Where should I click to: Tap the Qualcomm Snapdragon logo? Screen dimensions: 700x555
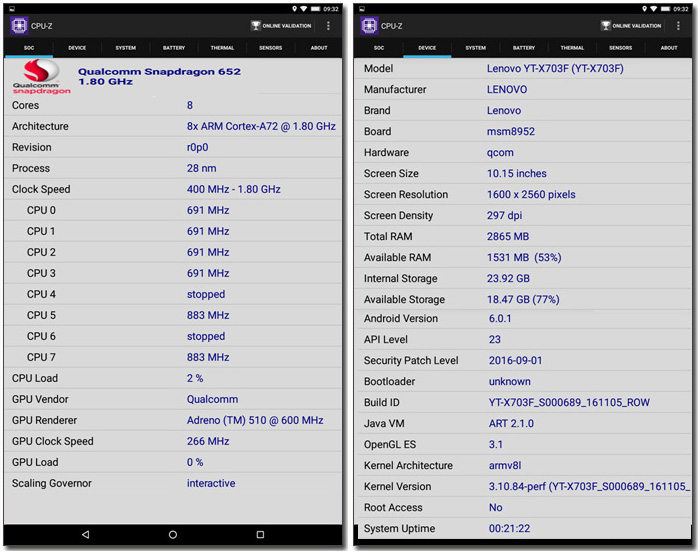coord(41,77)
